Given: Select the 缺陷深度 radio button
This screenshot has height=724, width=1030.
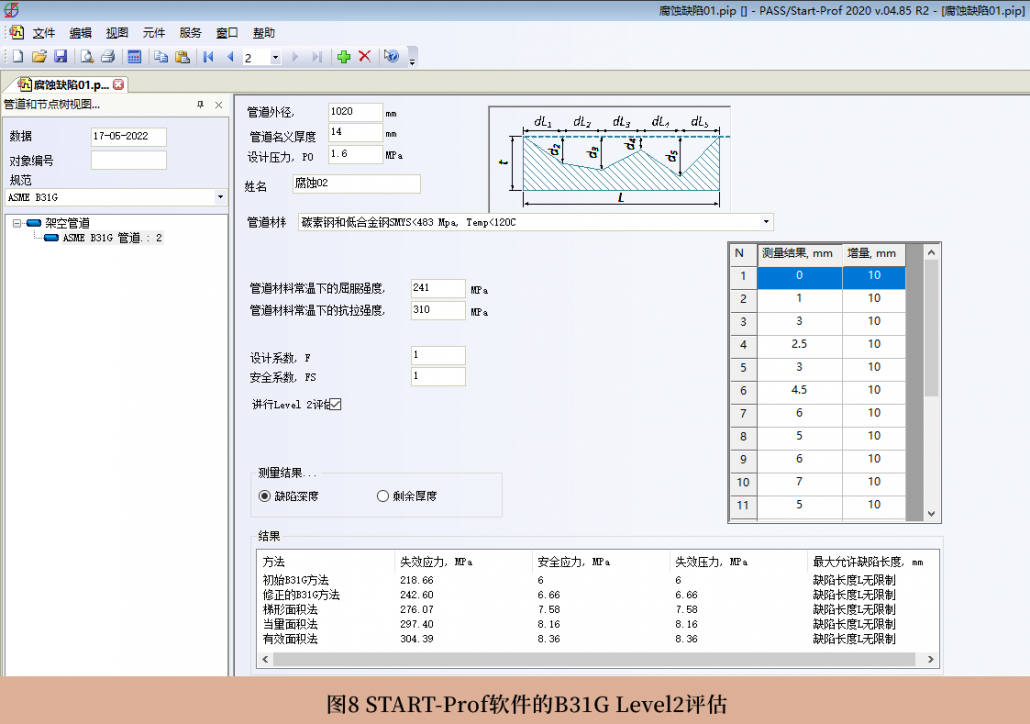Looking at the screenshot, I should coord(265,496).
